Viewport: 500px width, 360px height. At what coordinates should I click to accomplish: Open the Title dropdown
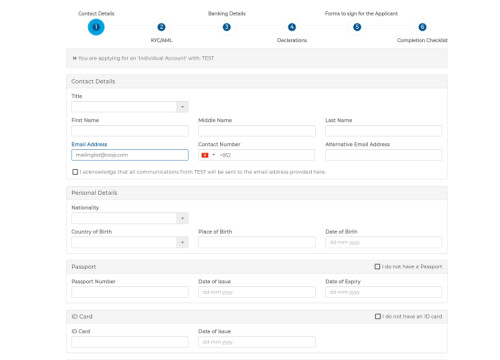point(130,107)
